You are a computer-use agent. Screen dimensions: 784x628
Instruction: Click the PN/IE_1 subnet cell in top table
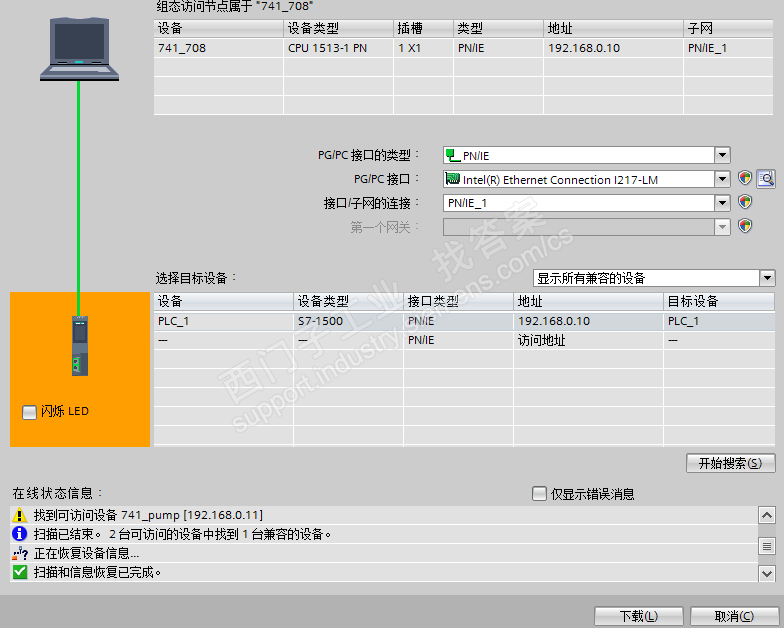pyautogui.click(x=728, y=48)
